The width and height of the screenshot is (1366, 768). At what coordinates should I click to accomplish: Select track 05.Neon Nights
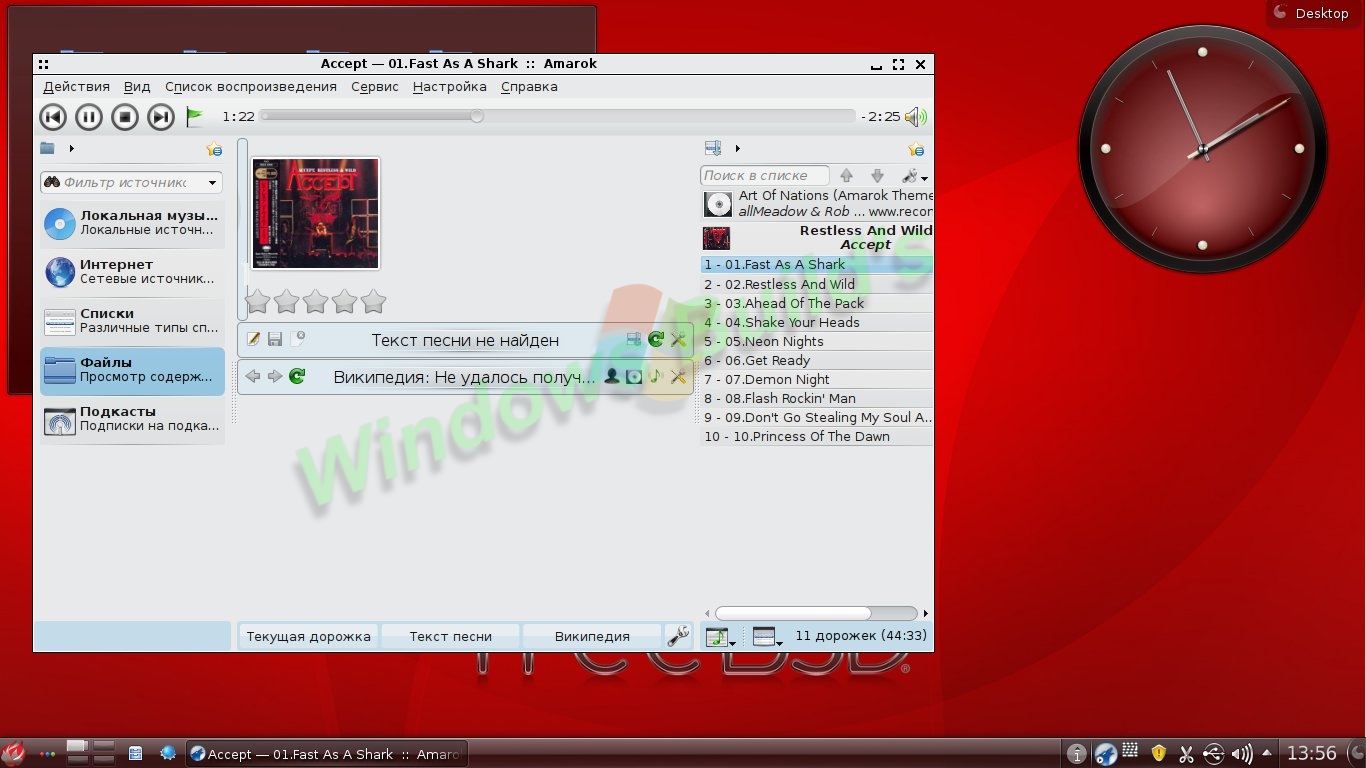817,341
